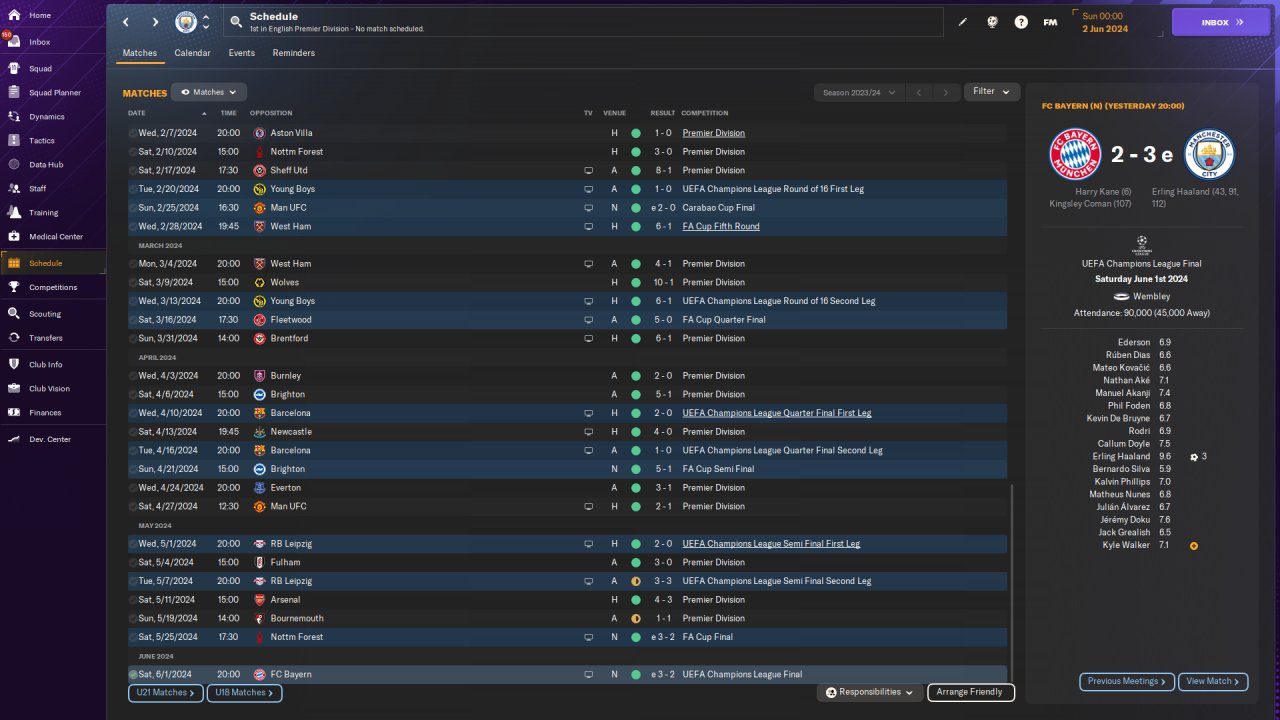Click the globe icon beside the pencil
The image size is (1280, 720).
point(992,22)
